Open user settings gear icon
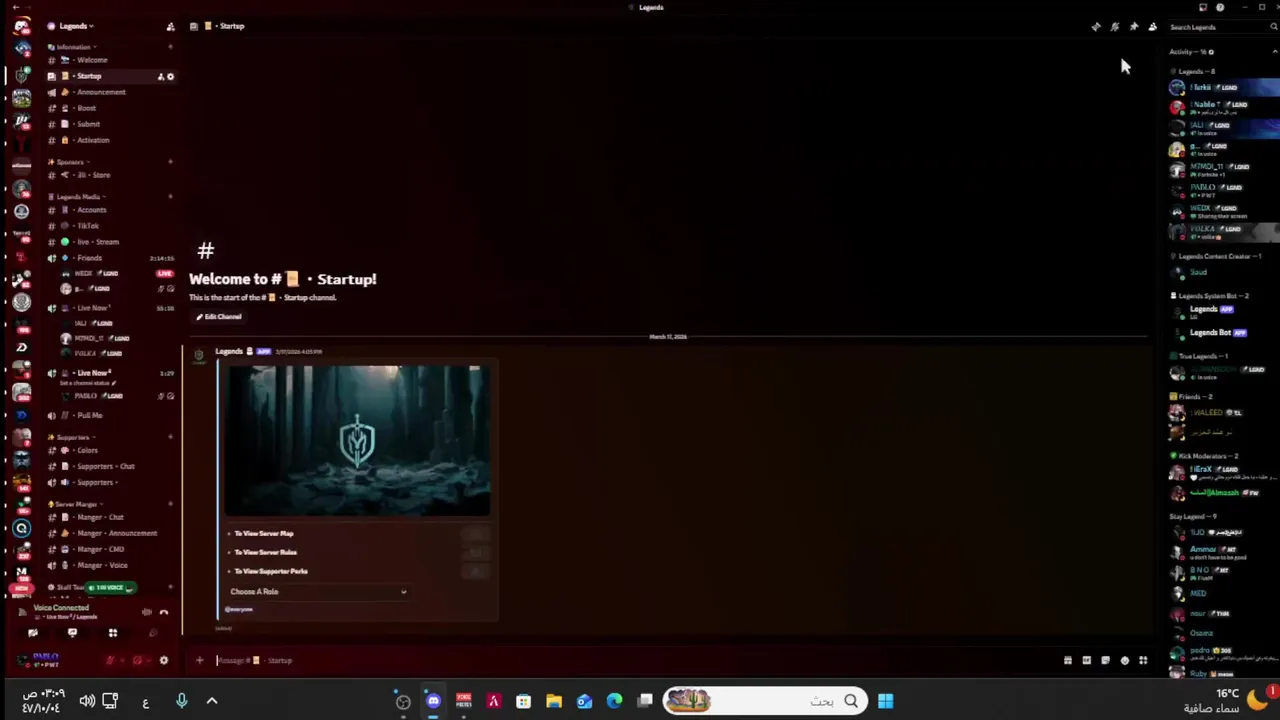 click(164, 660)
